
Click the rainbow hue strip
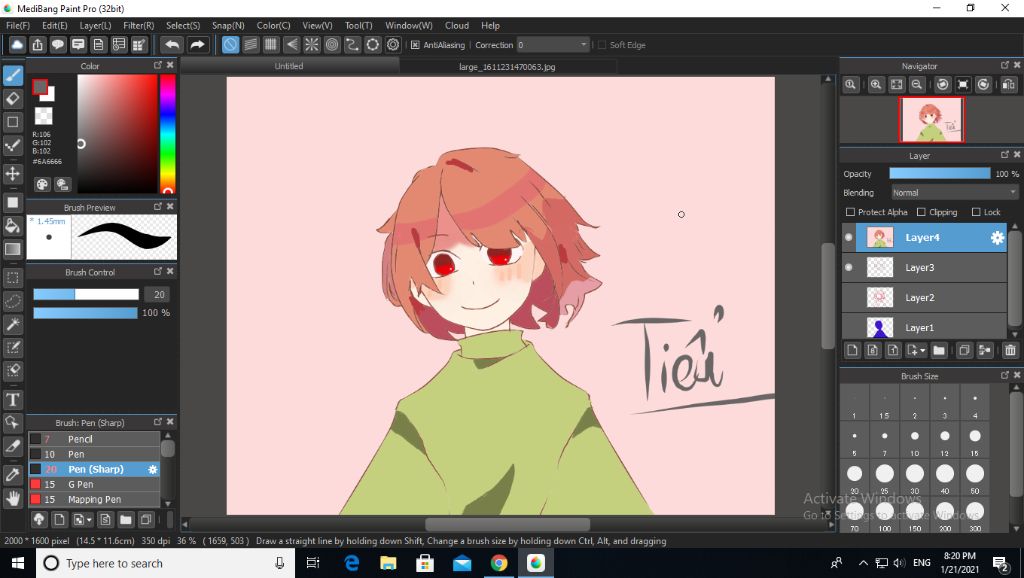point(167,134)
